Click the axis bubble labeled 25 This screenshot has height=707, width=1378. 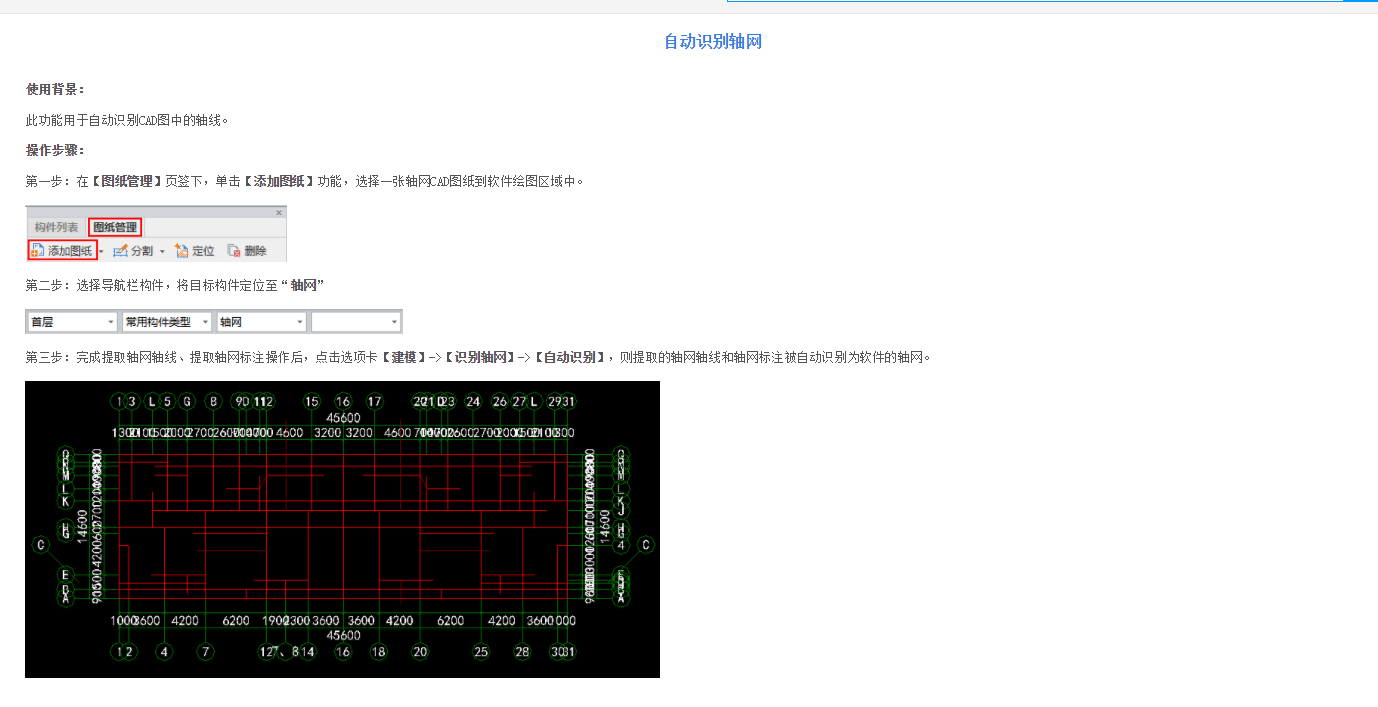click(481, 652)
